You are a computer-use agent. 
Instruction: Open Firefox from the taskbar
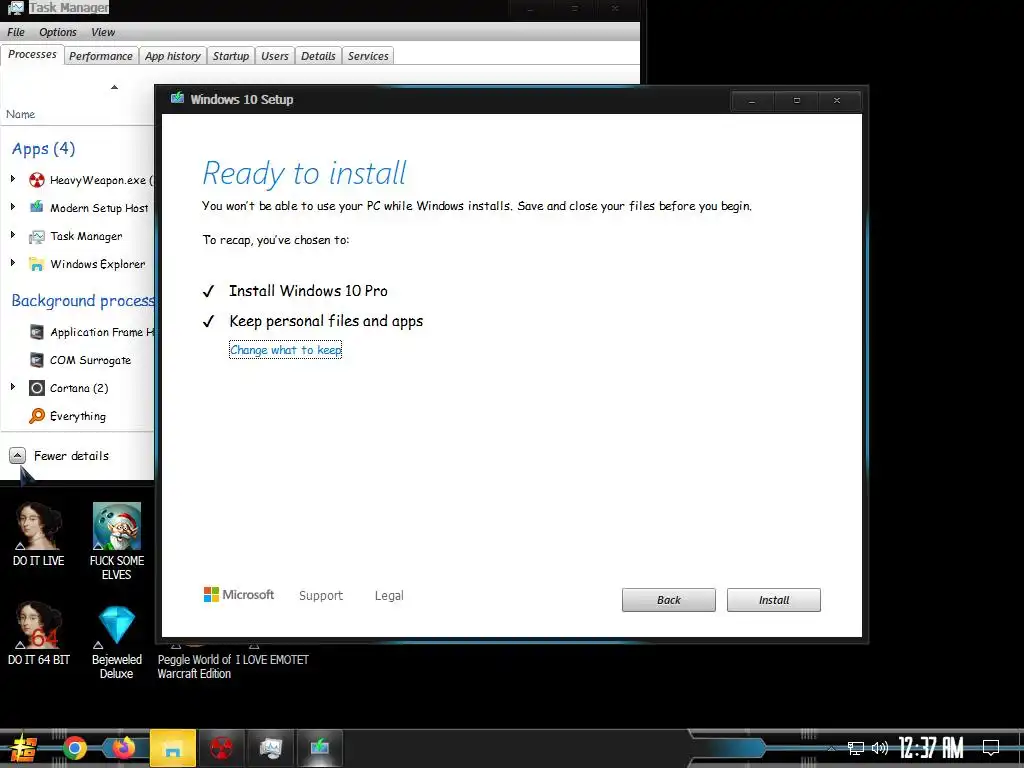pyautogui.click(x=123, y=748)
